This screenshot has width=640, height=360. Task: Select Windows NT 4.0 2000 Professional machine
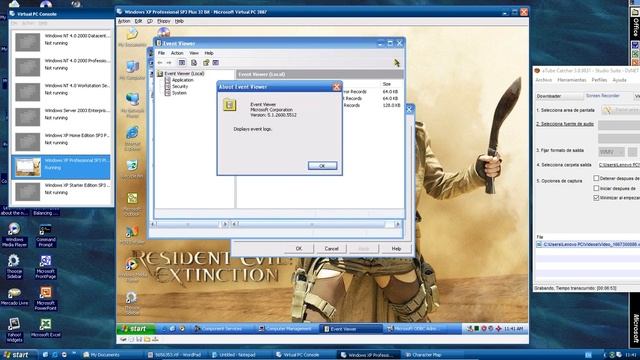(61, 67)
